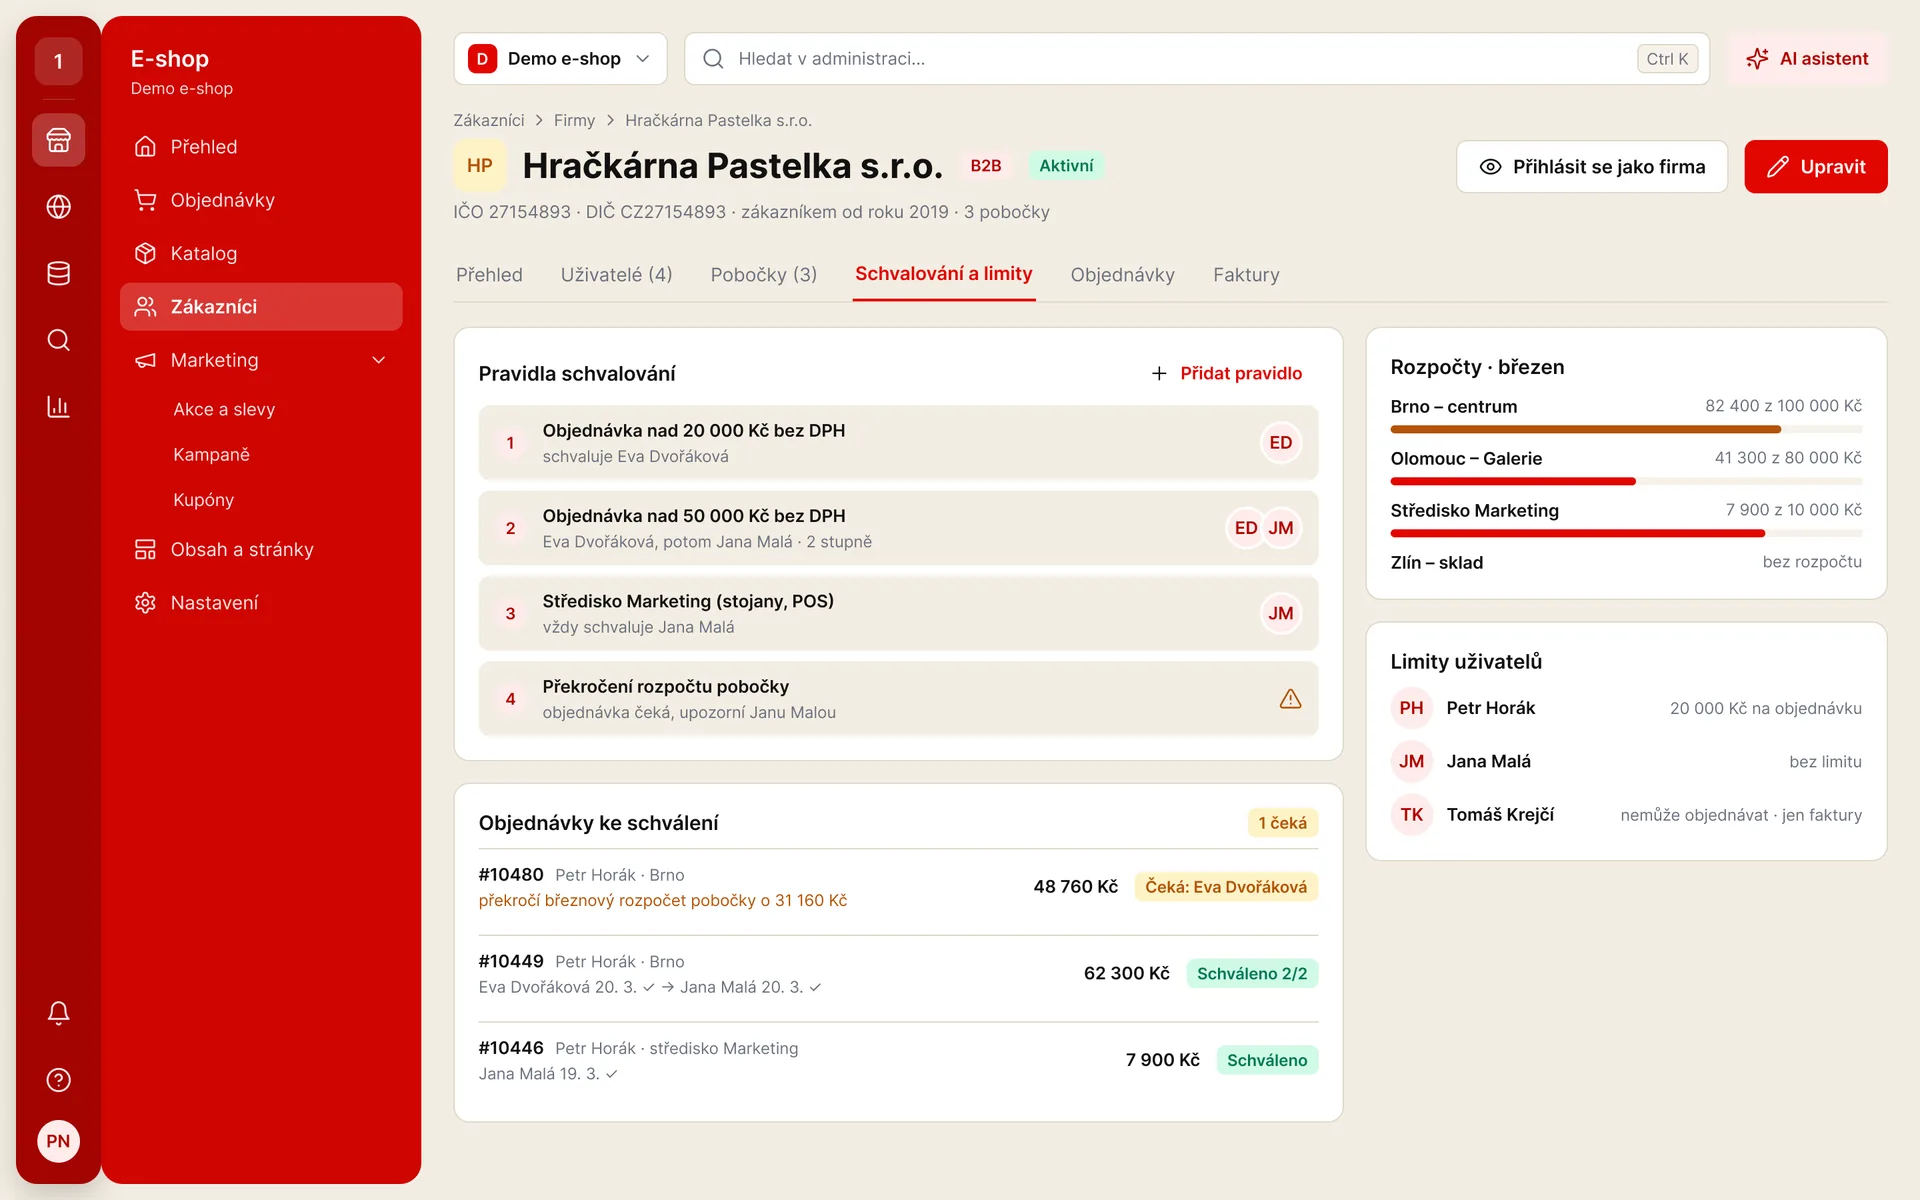
Task: Open notifications bell icon
Action: [x=58, y=1013]
